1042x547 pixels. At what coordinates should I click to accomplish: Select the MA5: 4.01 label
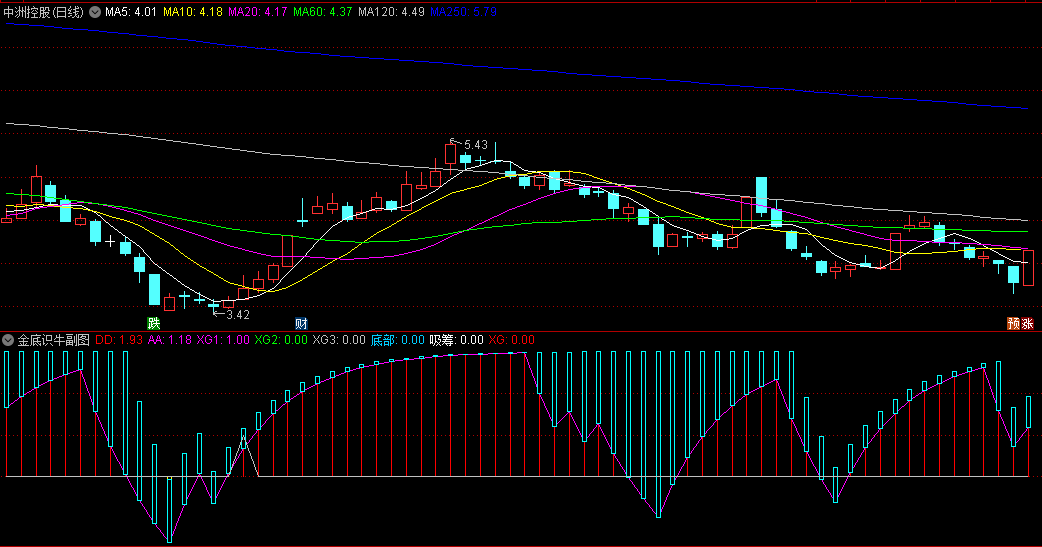pos(131,12)
